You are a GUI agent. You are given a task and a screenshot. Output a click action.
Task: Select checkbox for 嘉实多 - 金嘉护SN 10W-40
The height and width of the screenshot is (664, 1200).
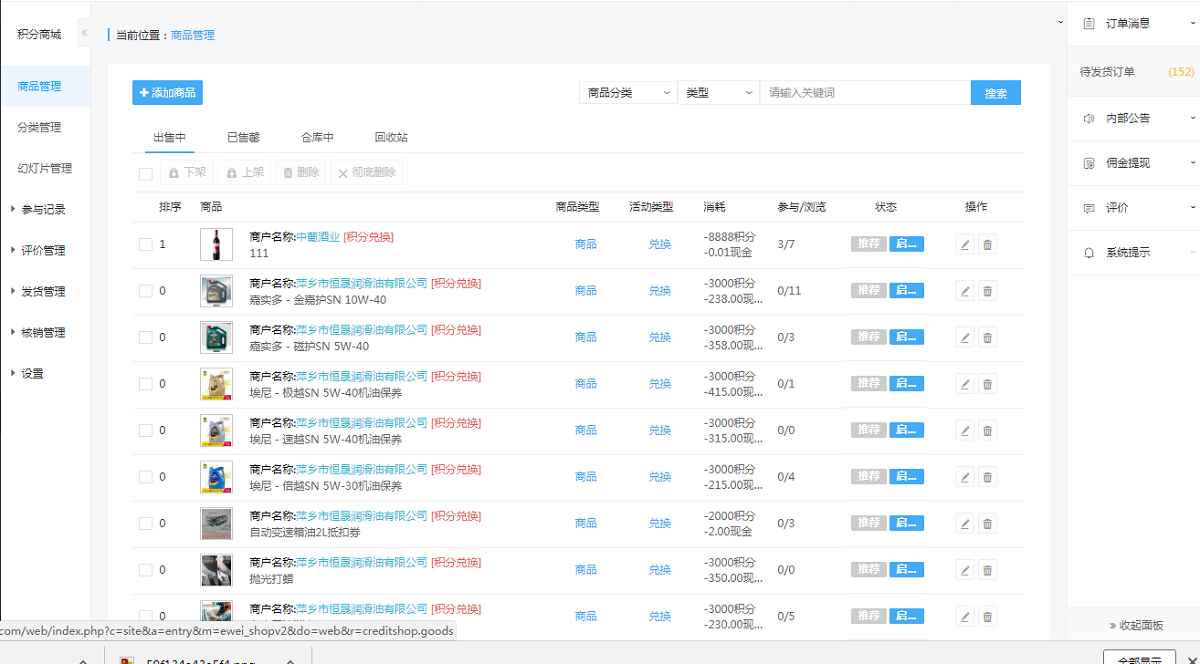[x=146, y=291]
